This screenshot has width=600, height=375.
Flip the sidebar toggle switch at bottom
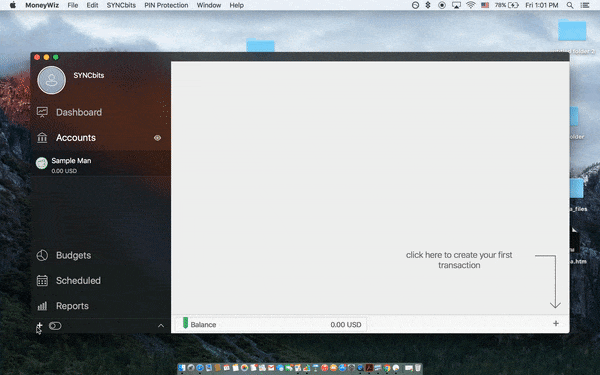[x=55, y=326]
